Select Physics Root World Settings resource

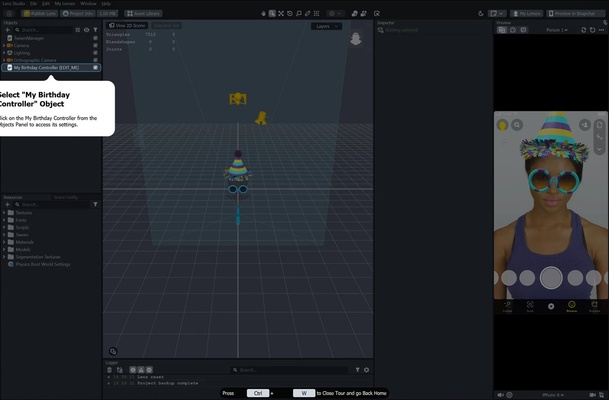tap(39, 264)
